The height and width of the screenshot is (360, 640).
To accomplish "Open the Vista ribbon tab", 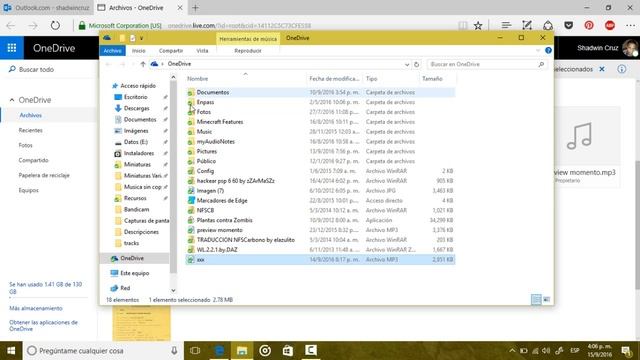I will point(202,51).
